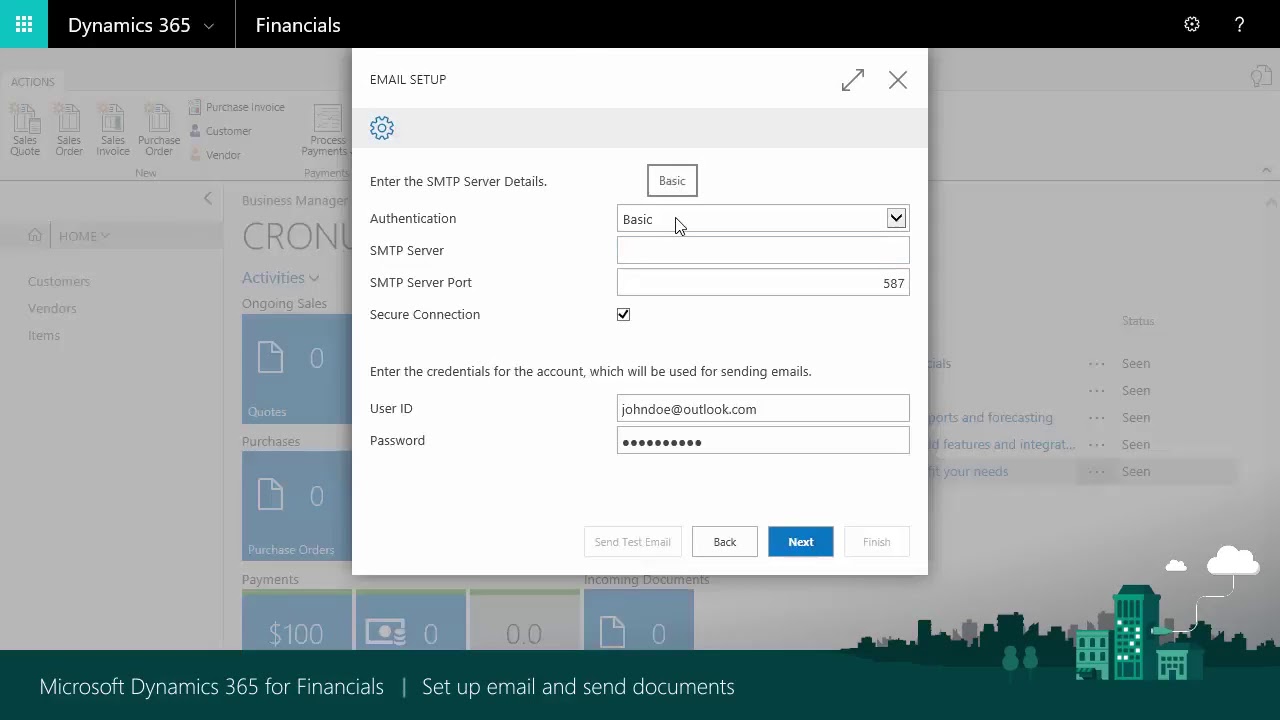Click the Sales Quote ribbon icon

point(25,130)
